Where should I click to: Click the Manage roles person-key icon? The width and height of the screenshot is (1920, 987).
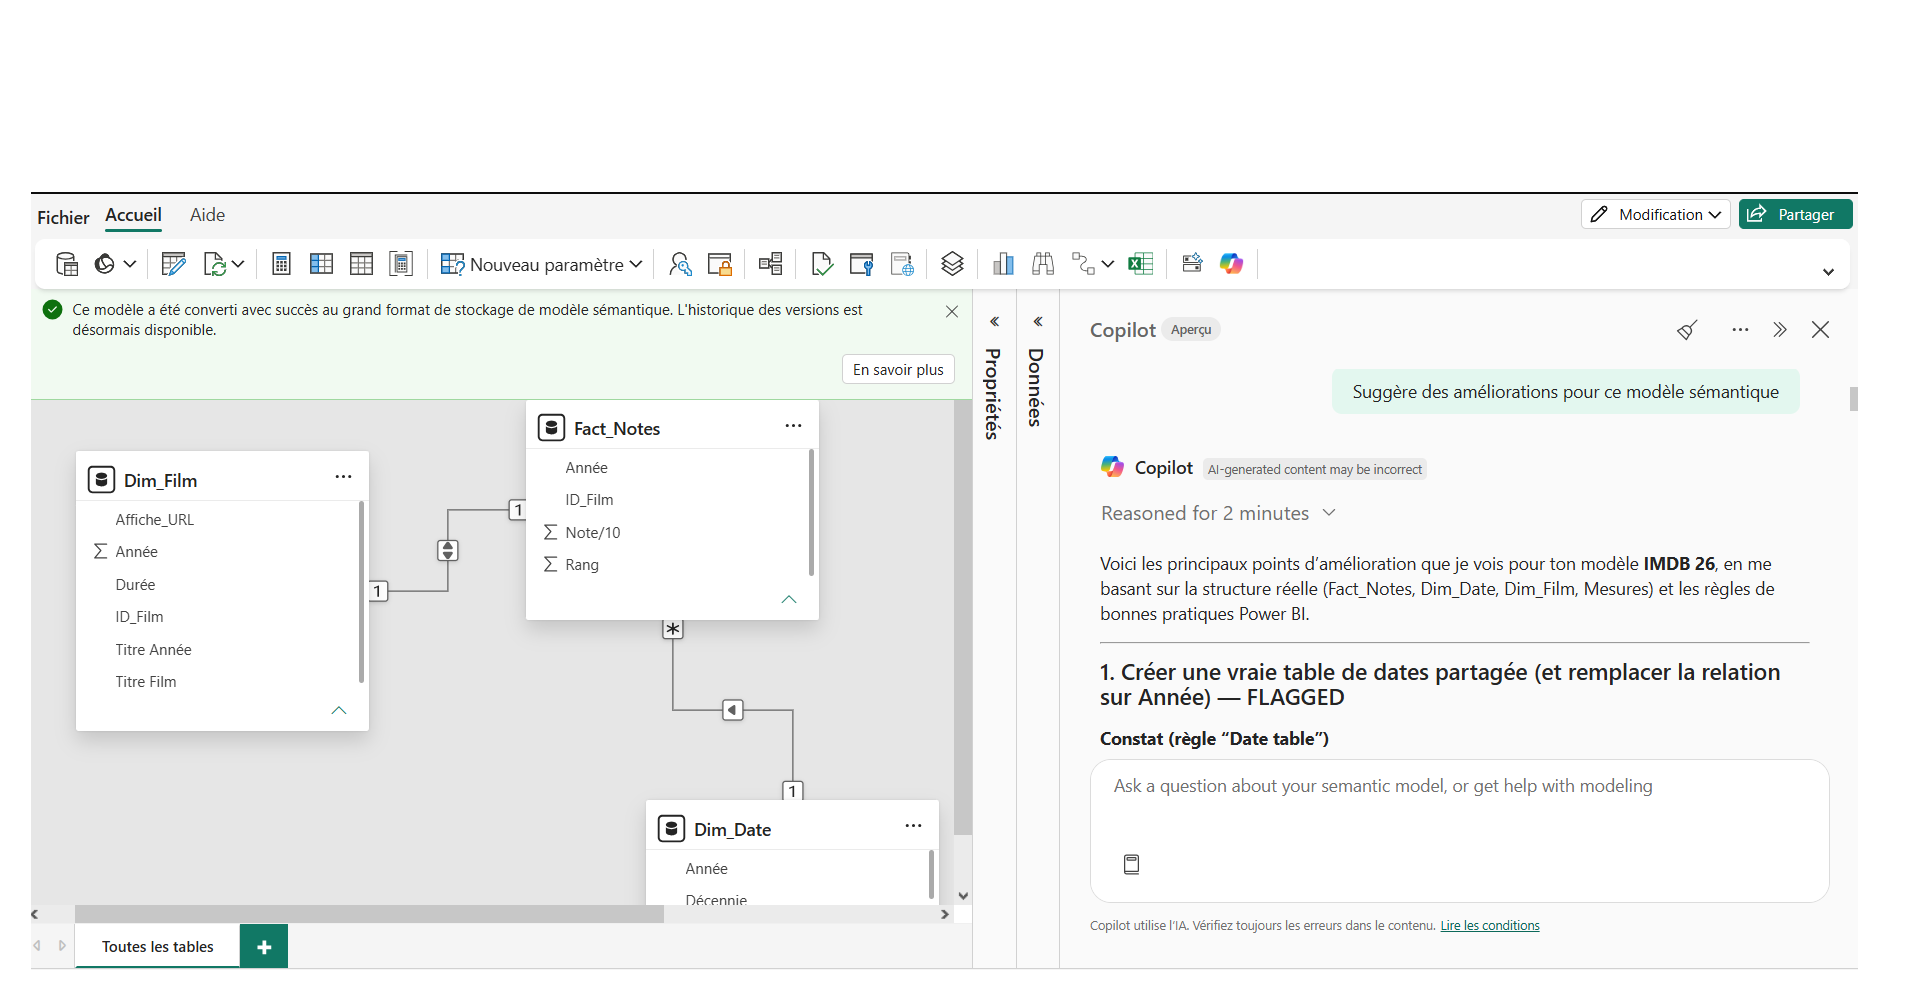680,264
